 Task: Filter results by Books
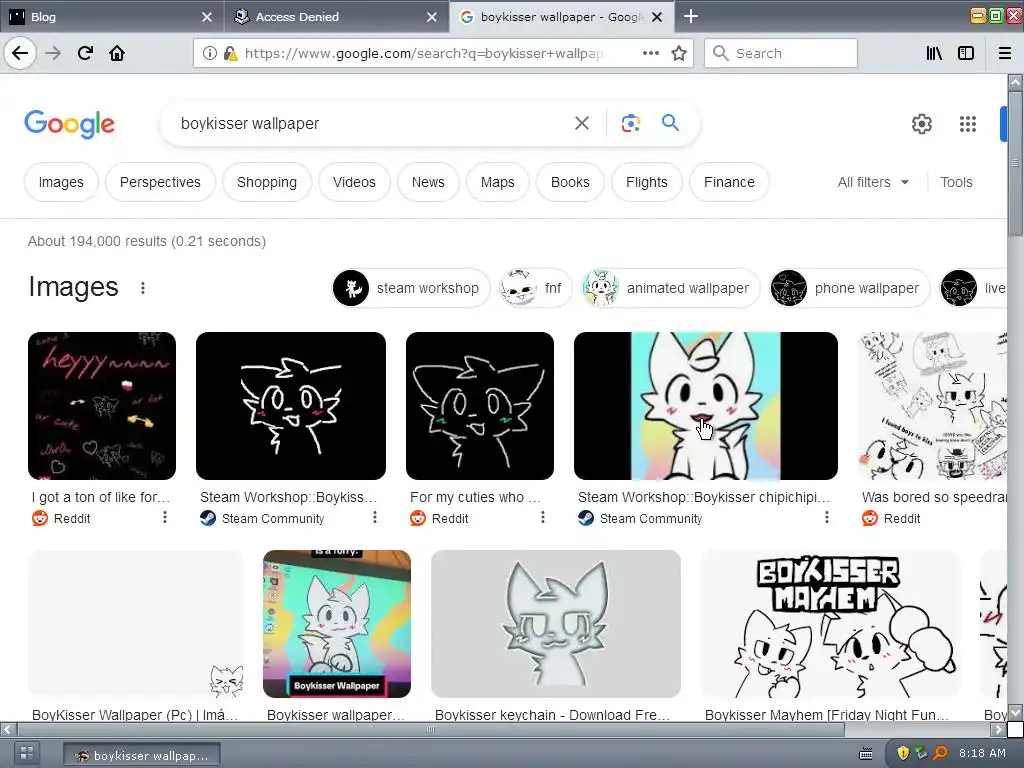point(570,182)
